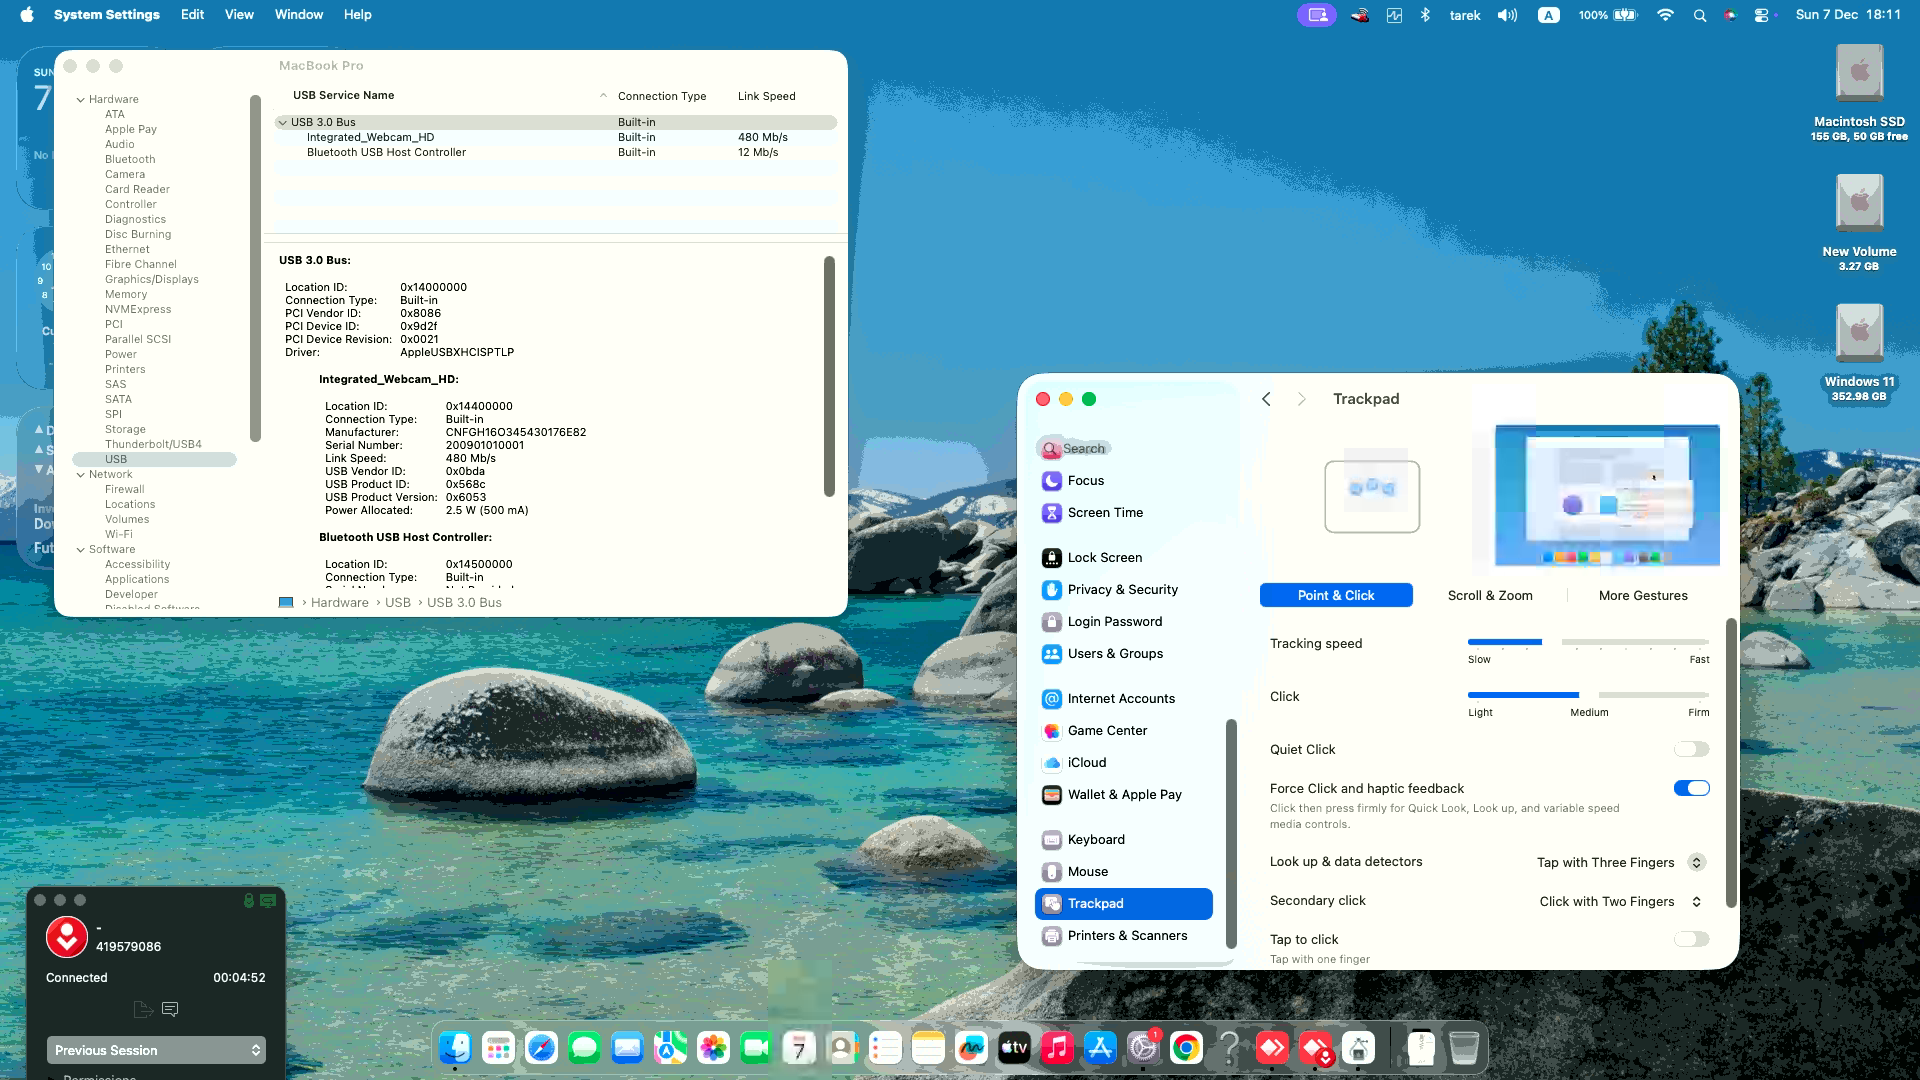
Task: Click Spotlight search magnifier in menu bar
Action: pos(1699,15)
